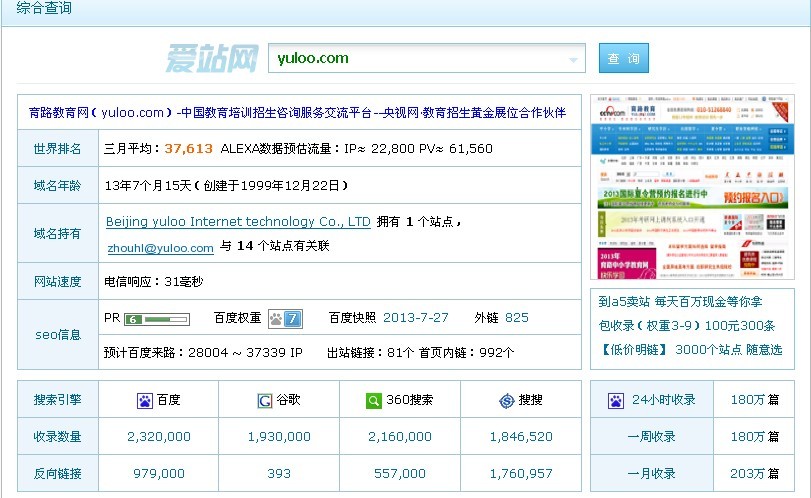Open the 百度快照 date 2013-7-27 link

point(416,318)
